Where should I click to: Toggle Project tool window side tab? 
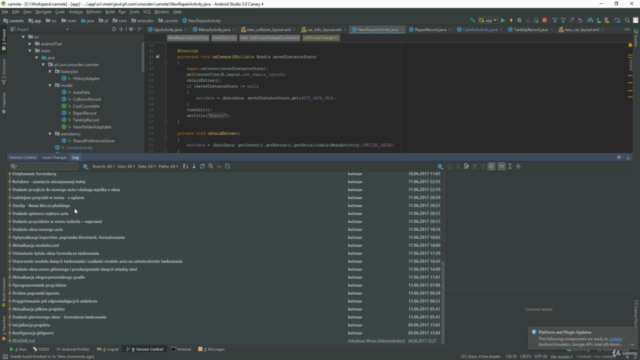4,40
